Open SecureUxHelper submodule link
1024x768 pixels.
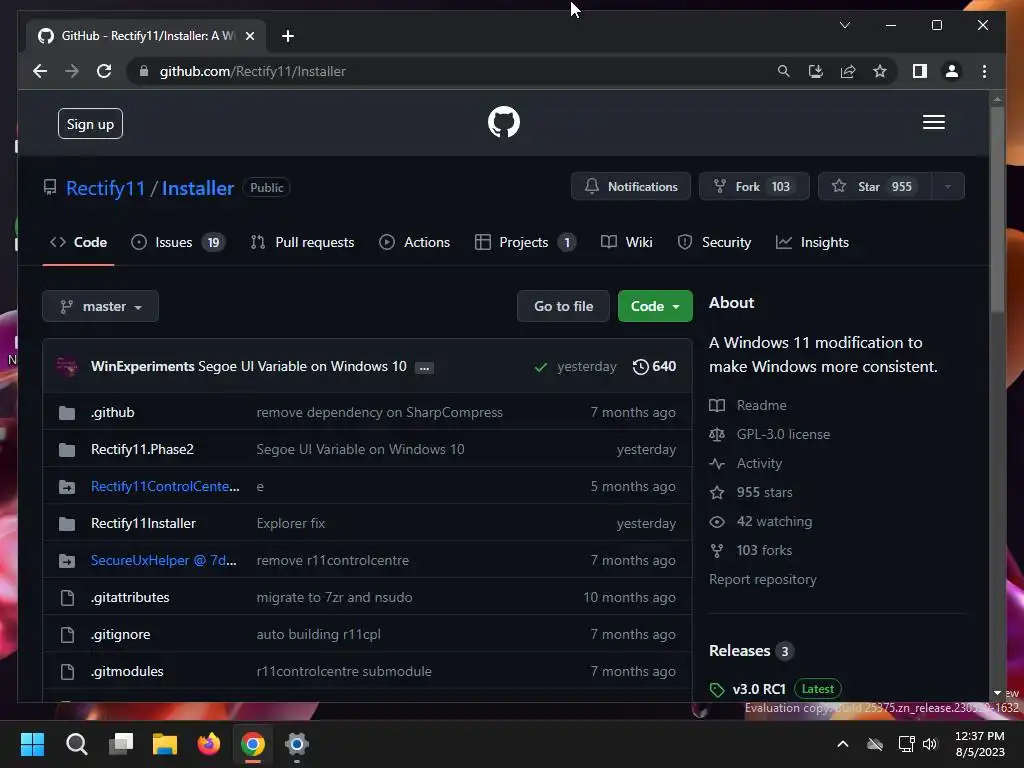pos(164,560)
